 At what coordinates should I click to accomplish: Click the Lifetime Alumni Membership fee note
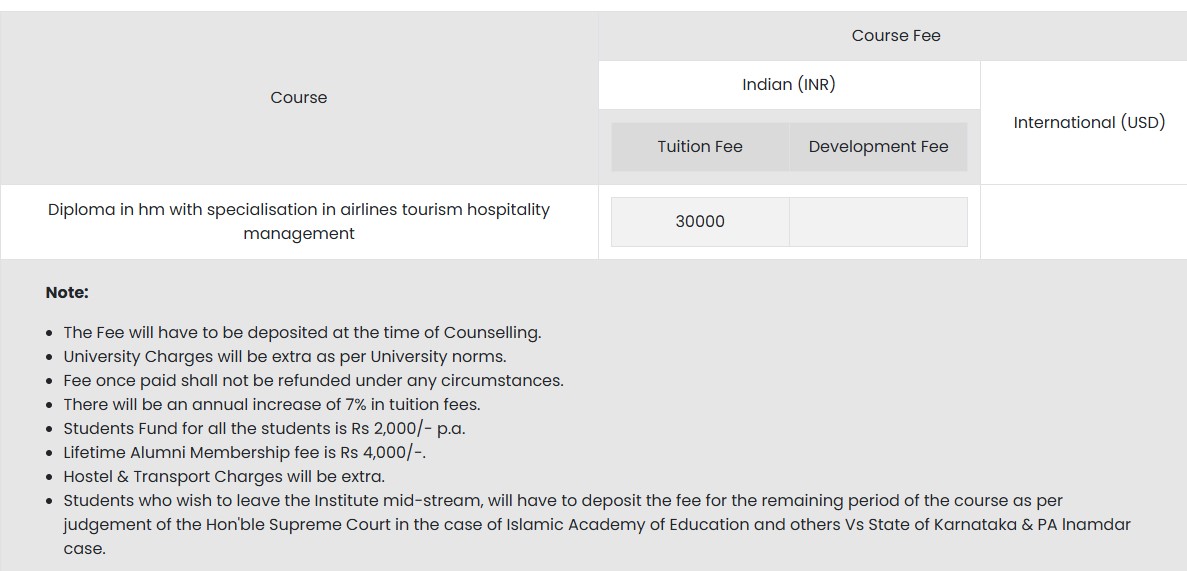244,453
